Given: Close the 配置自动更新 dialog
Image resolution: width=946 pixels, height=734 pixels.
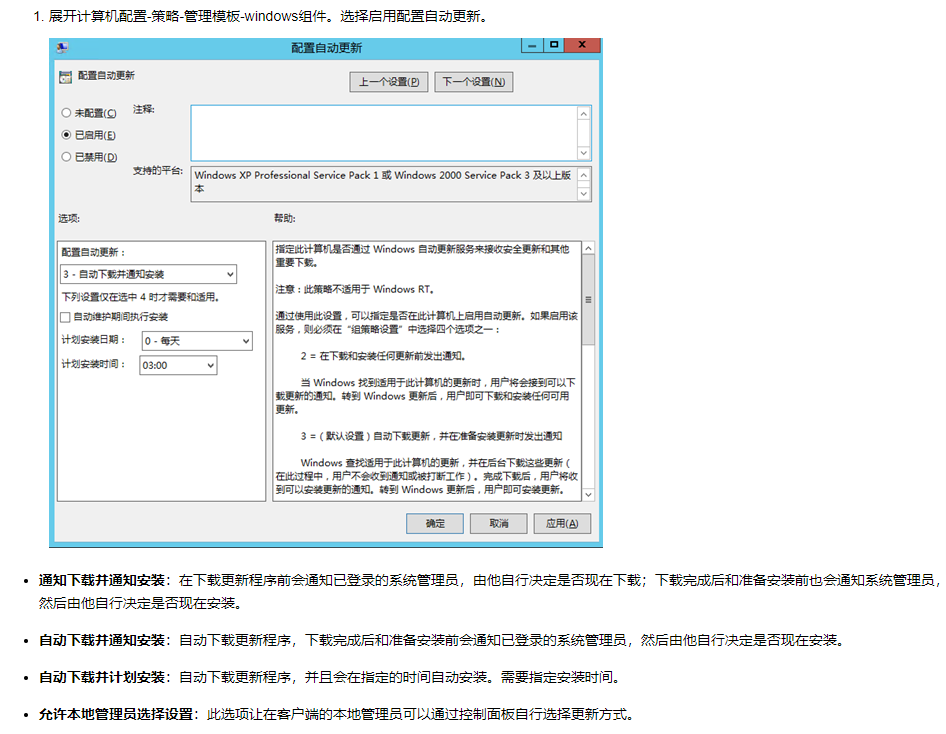Looking at the screenshot, I should click(x=582, y=45).
